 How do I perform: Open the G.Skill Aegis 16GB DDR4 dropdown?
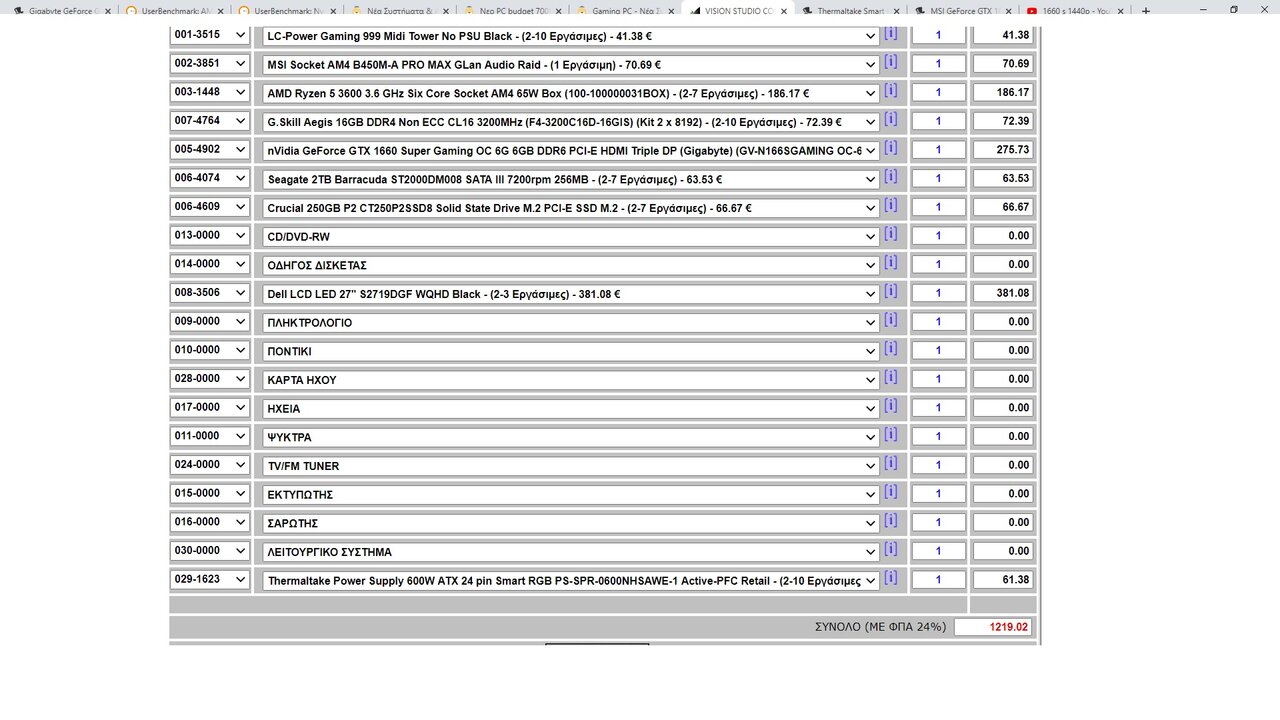pyautogui.click(x=570, y=122)
